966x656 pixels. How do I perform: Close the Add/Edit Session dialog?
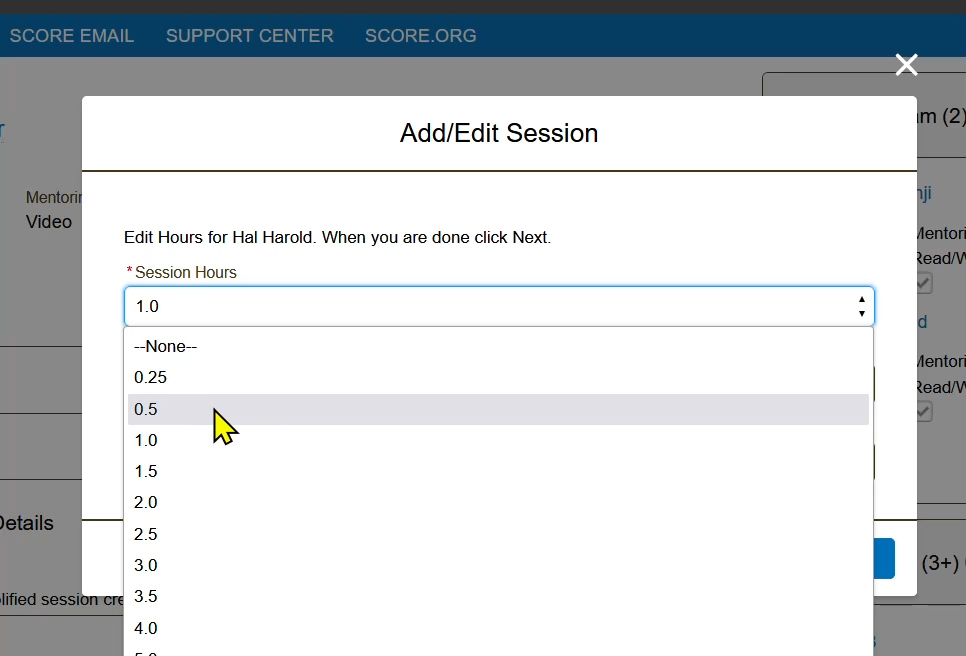coord(906,65)
